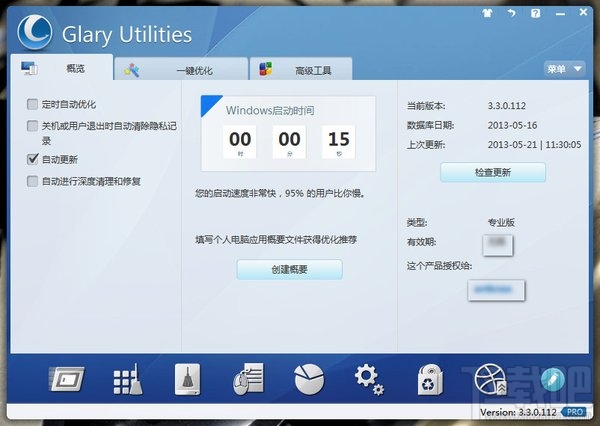600x426 pixels.
Task: Click the status bar Version: 3.3.0.112 text
Action: click(518, 412)
